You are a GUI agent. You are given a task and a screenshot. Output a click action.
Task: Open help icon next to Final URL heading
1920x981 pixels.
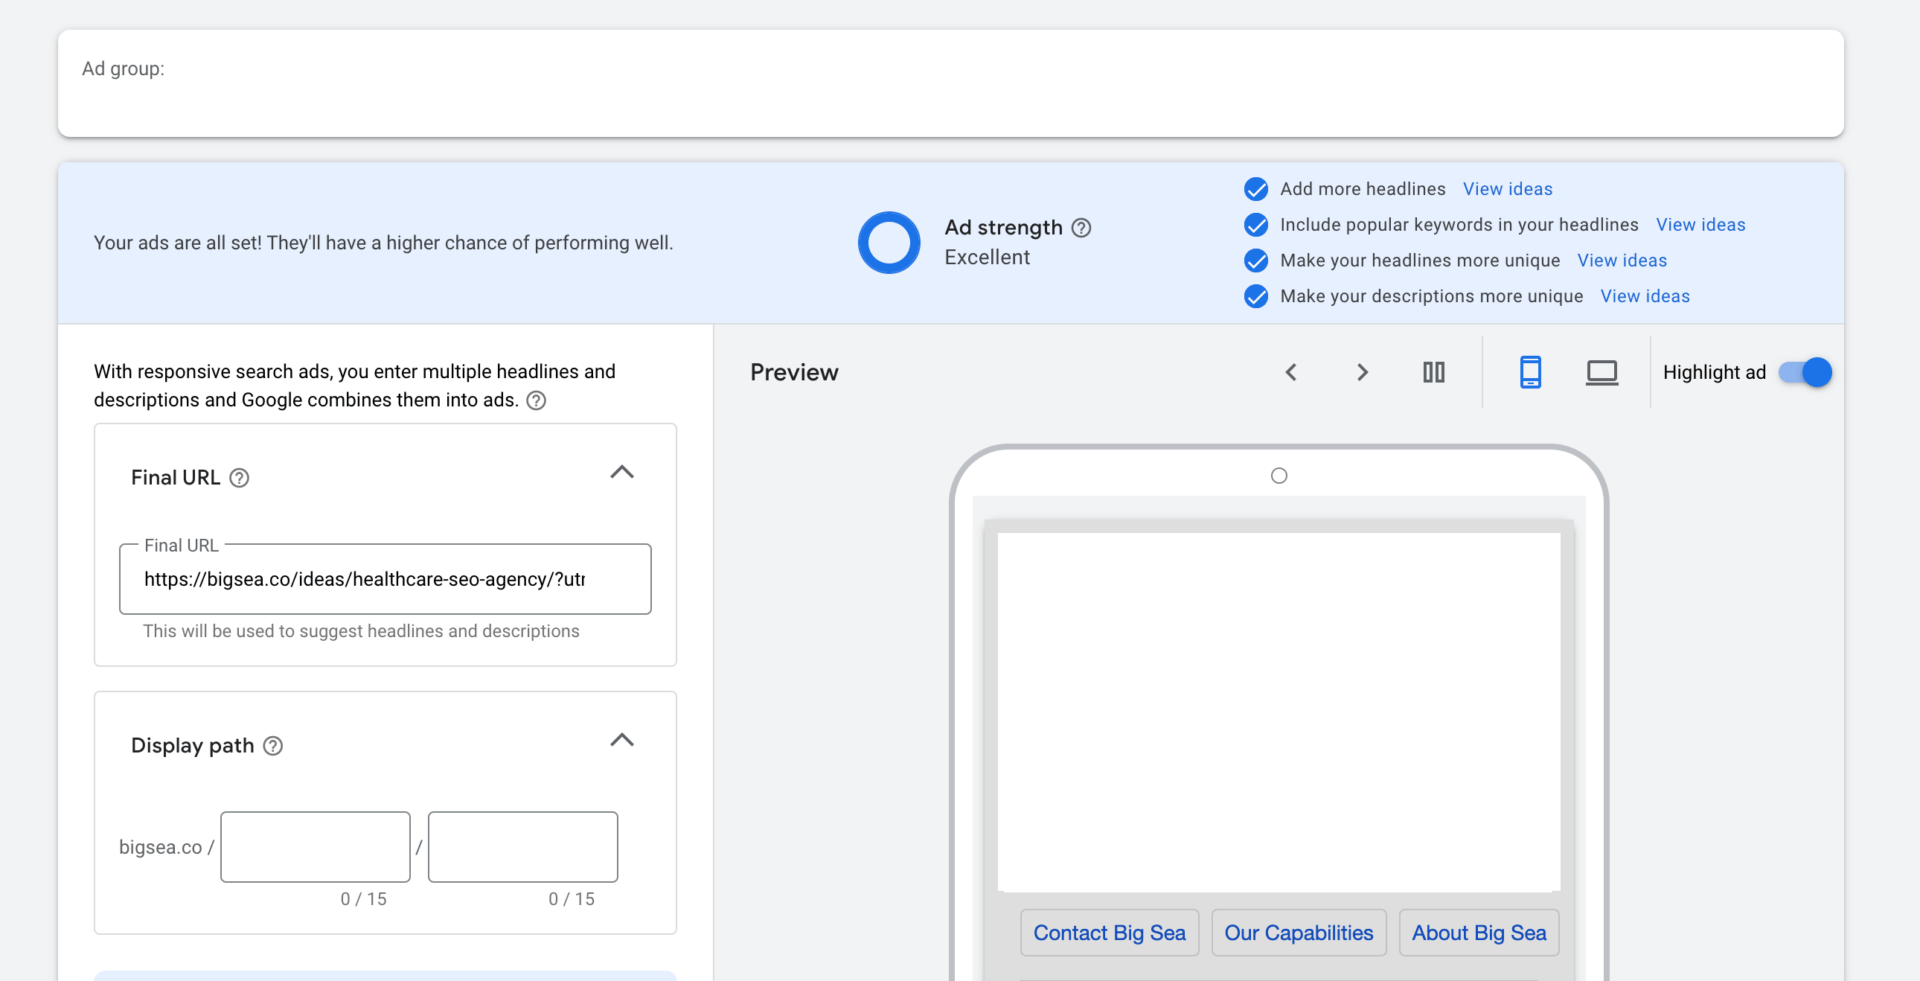pos(239,478)
